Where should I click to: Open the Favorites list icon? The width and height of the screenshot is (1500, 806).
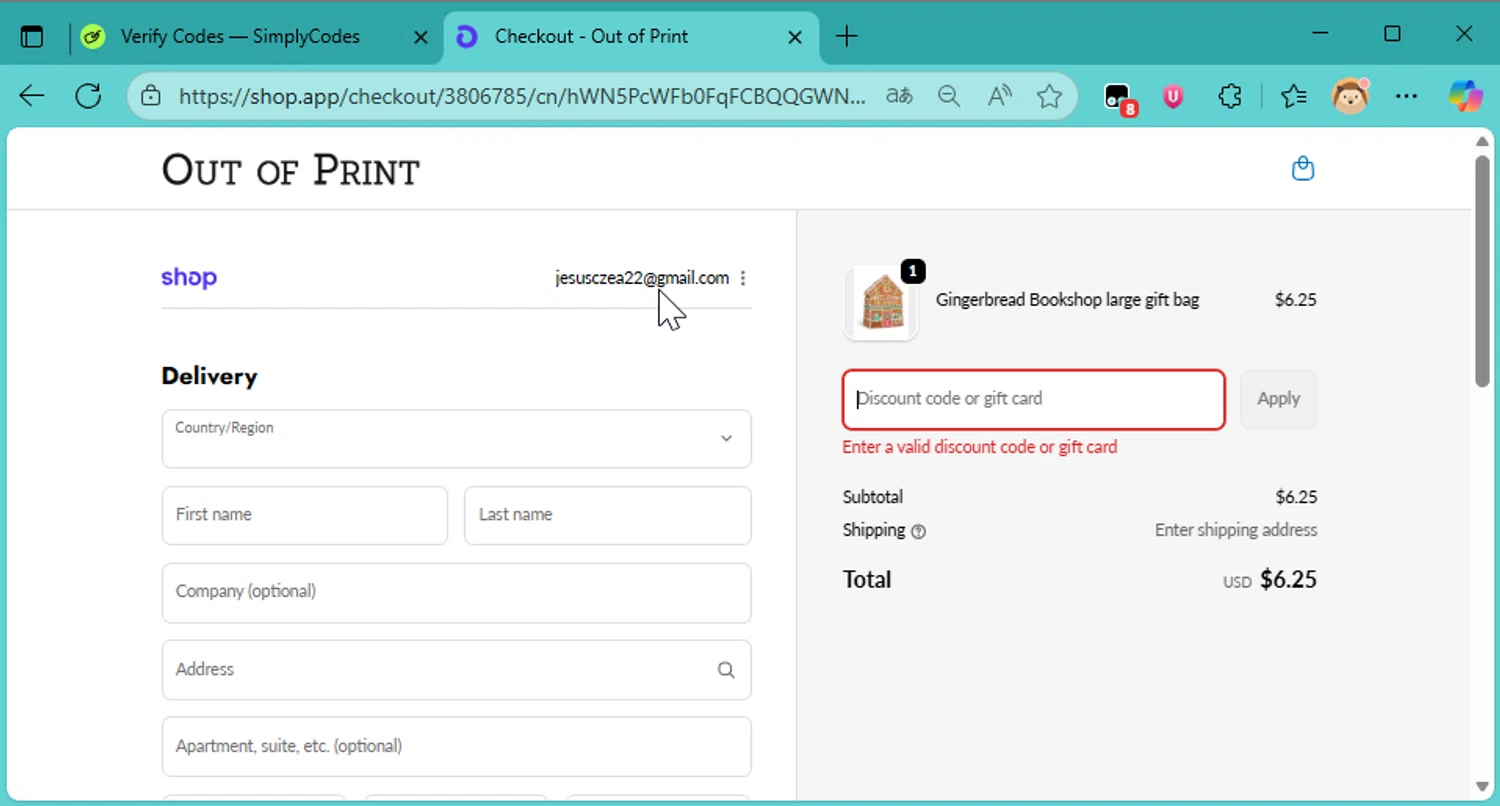pyautogui.click(x=1294, y=96)
